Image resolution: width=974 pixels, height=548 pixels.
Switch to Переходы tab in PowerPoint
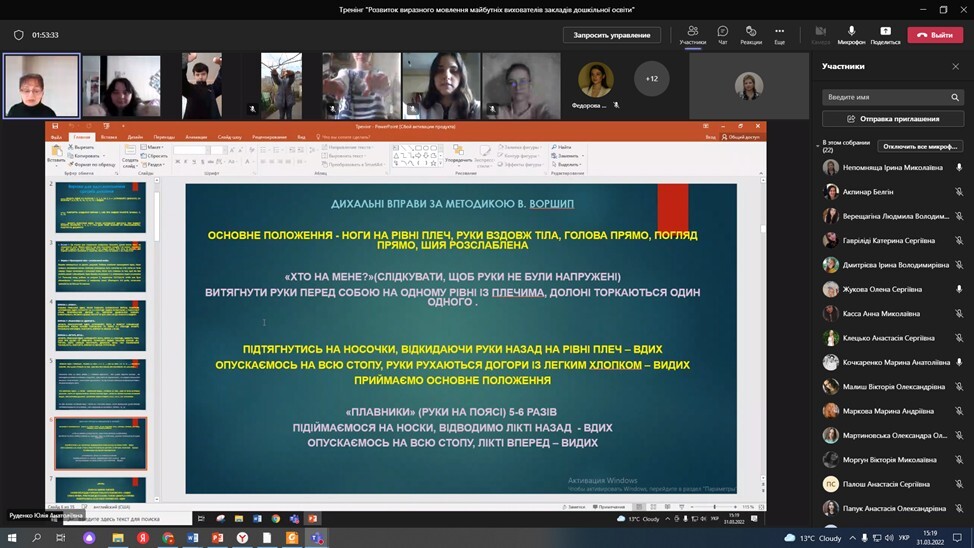pos(164,137)
